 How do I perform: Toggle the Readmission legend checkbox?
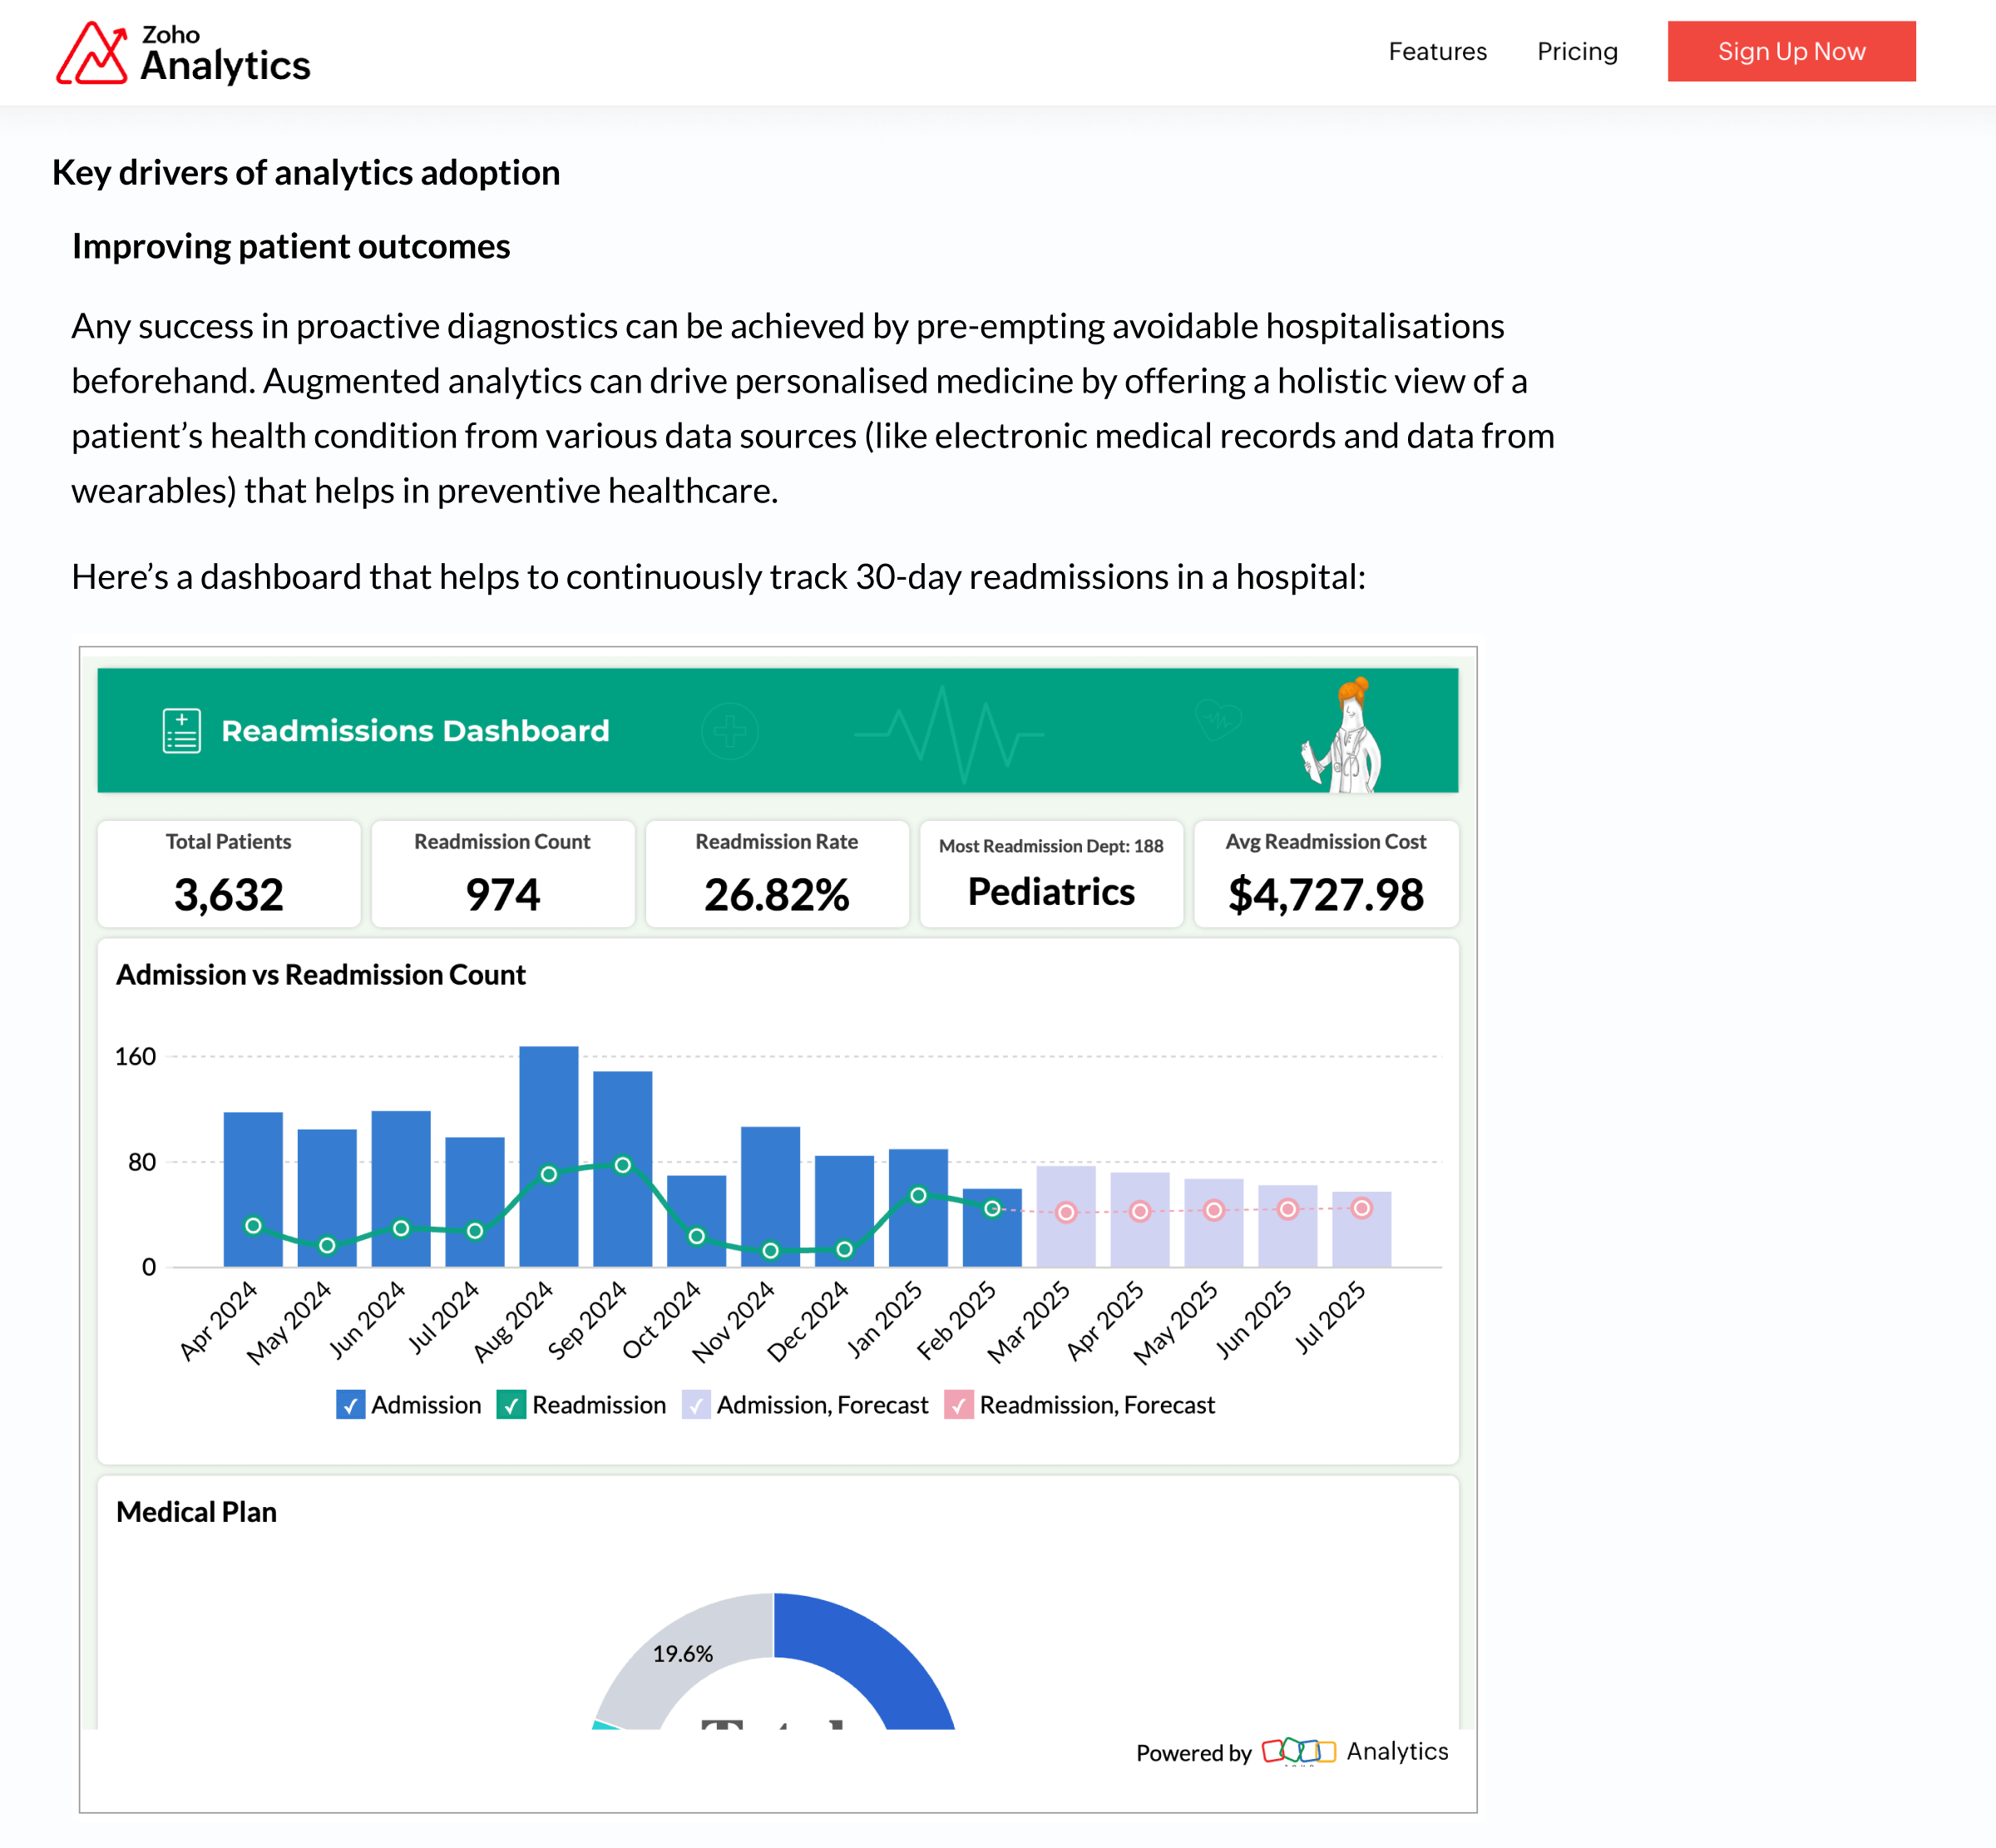coord(511,1405)
